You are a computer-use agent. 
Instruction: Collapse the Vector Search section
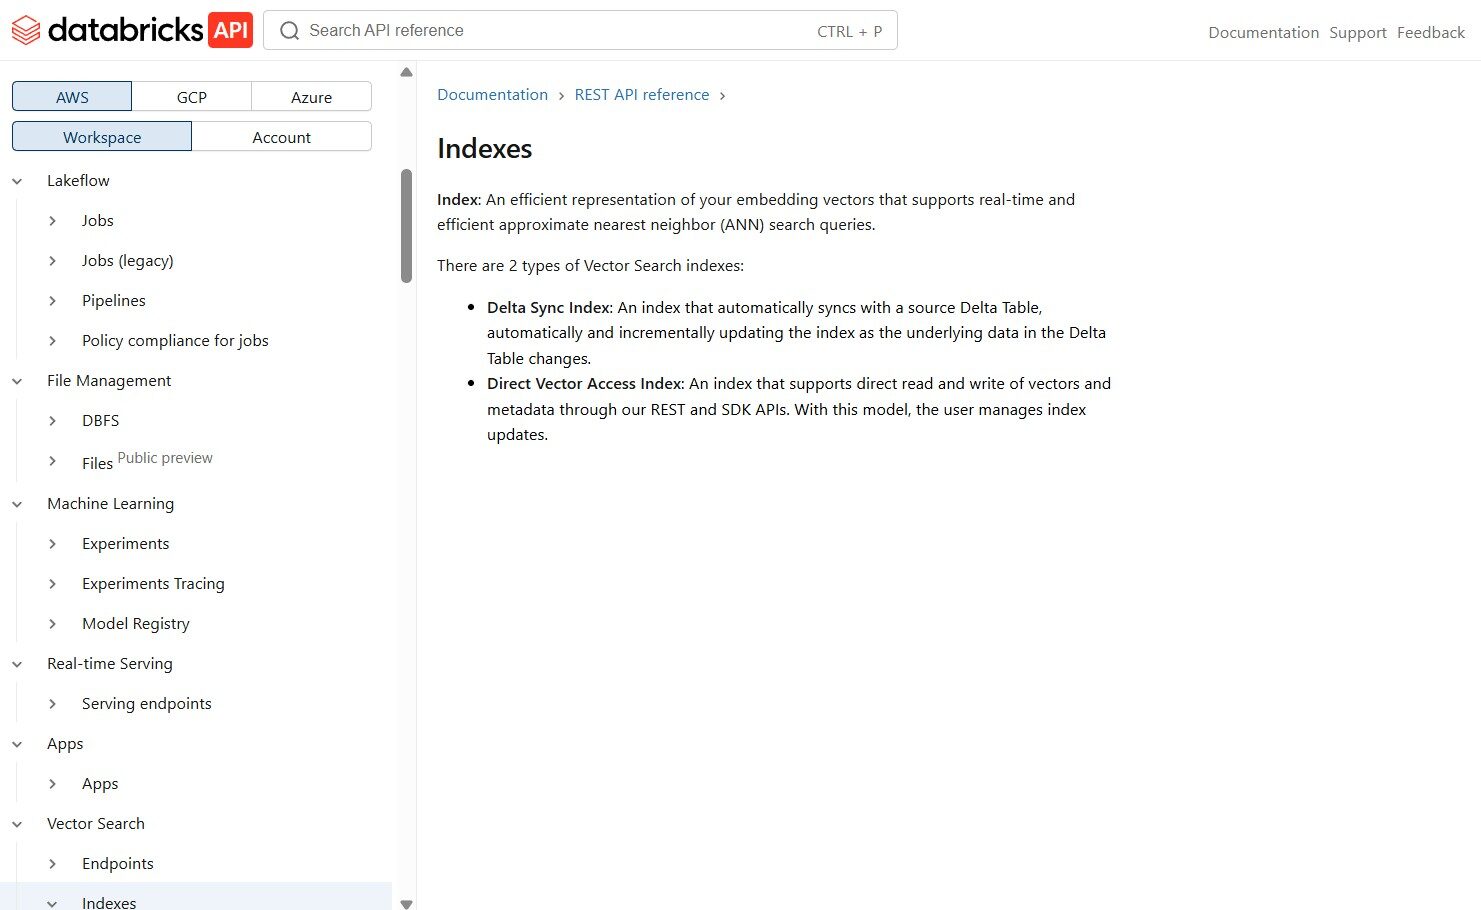point(17,824)
